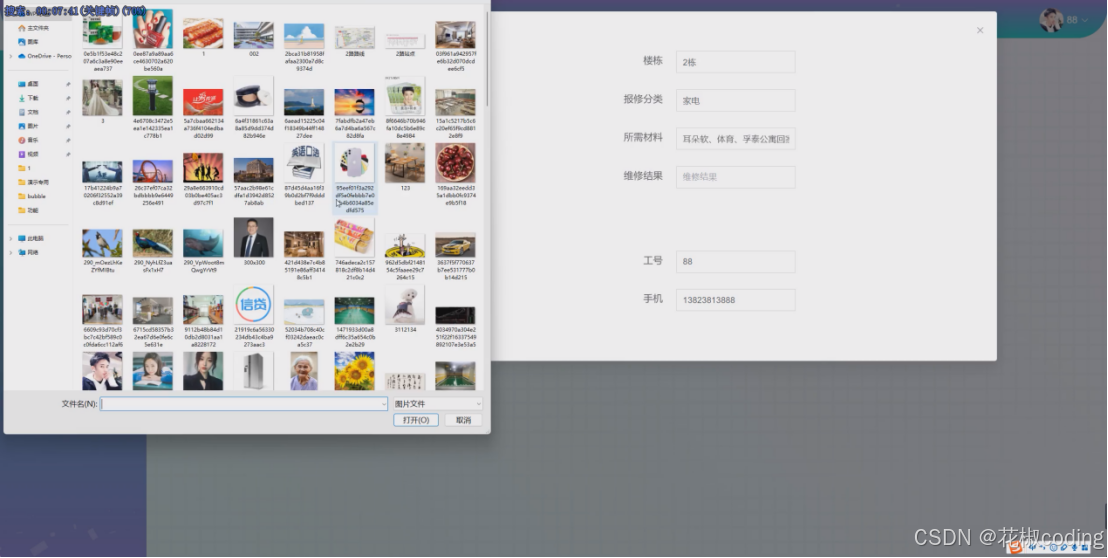Open the 图片文件 file type dropdown
Viewport: 1108px width, 558px height.
(x=437, y=404)
